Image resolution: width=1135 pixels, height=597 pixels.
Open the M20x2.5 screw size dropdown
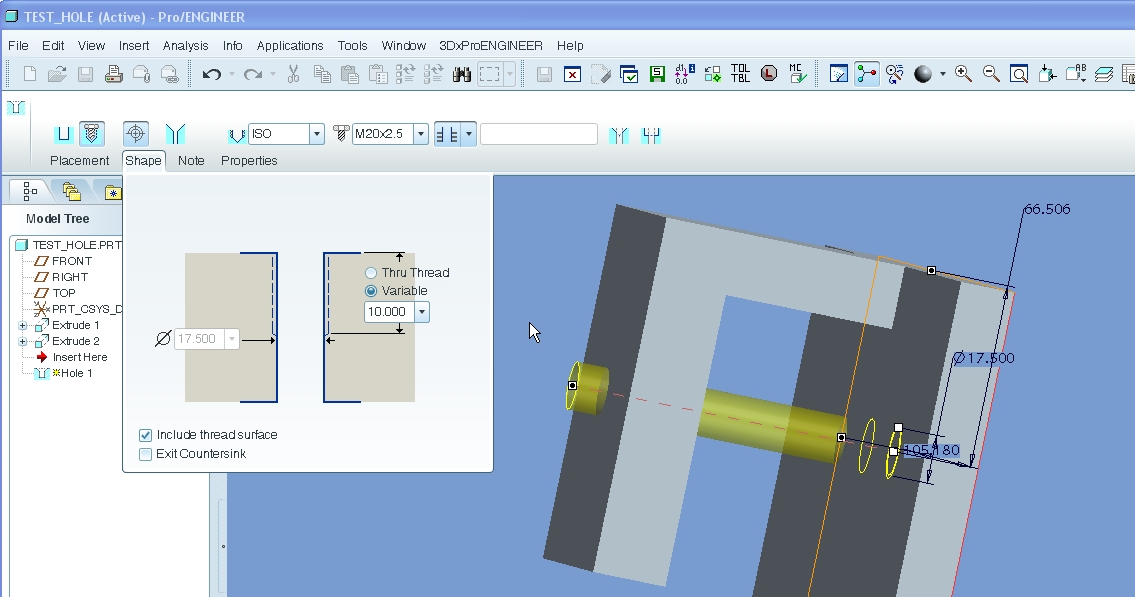pos(421,134)
